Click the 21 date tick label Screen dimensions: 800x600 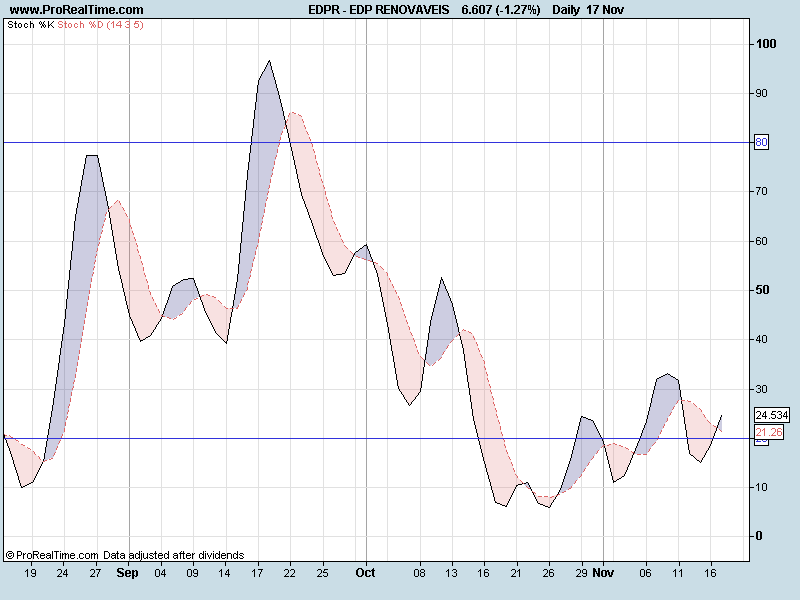pyautogui.click(x=516, y=573)
